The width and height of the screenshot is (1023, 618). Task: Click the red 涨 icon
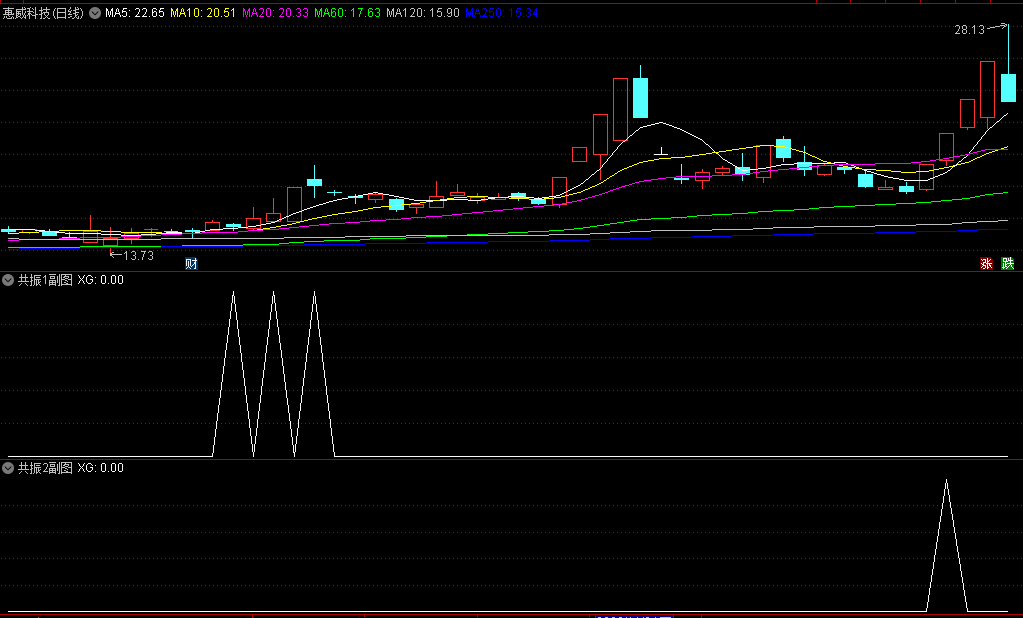point(986,264)
